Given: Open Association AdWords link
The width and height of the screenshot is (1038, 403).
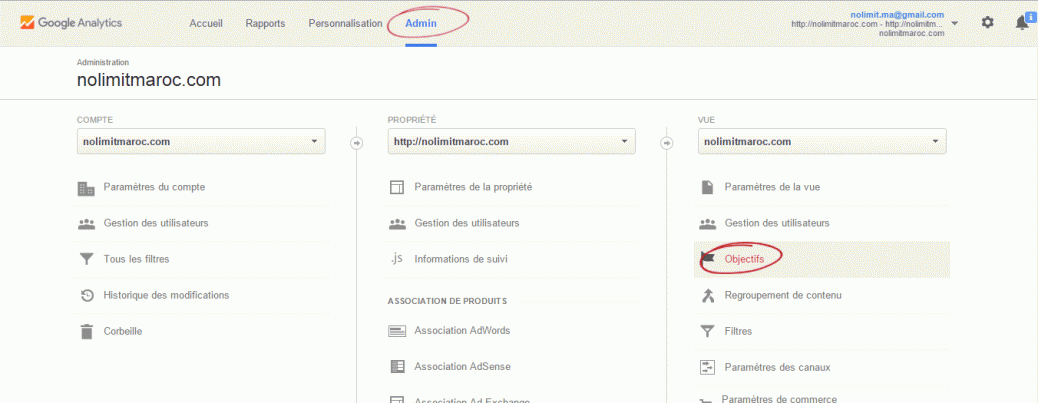Looking at the screenshot, I should coord(461,331).
